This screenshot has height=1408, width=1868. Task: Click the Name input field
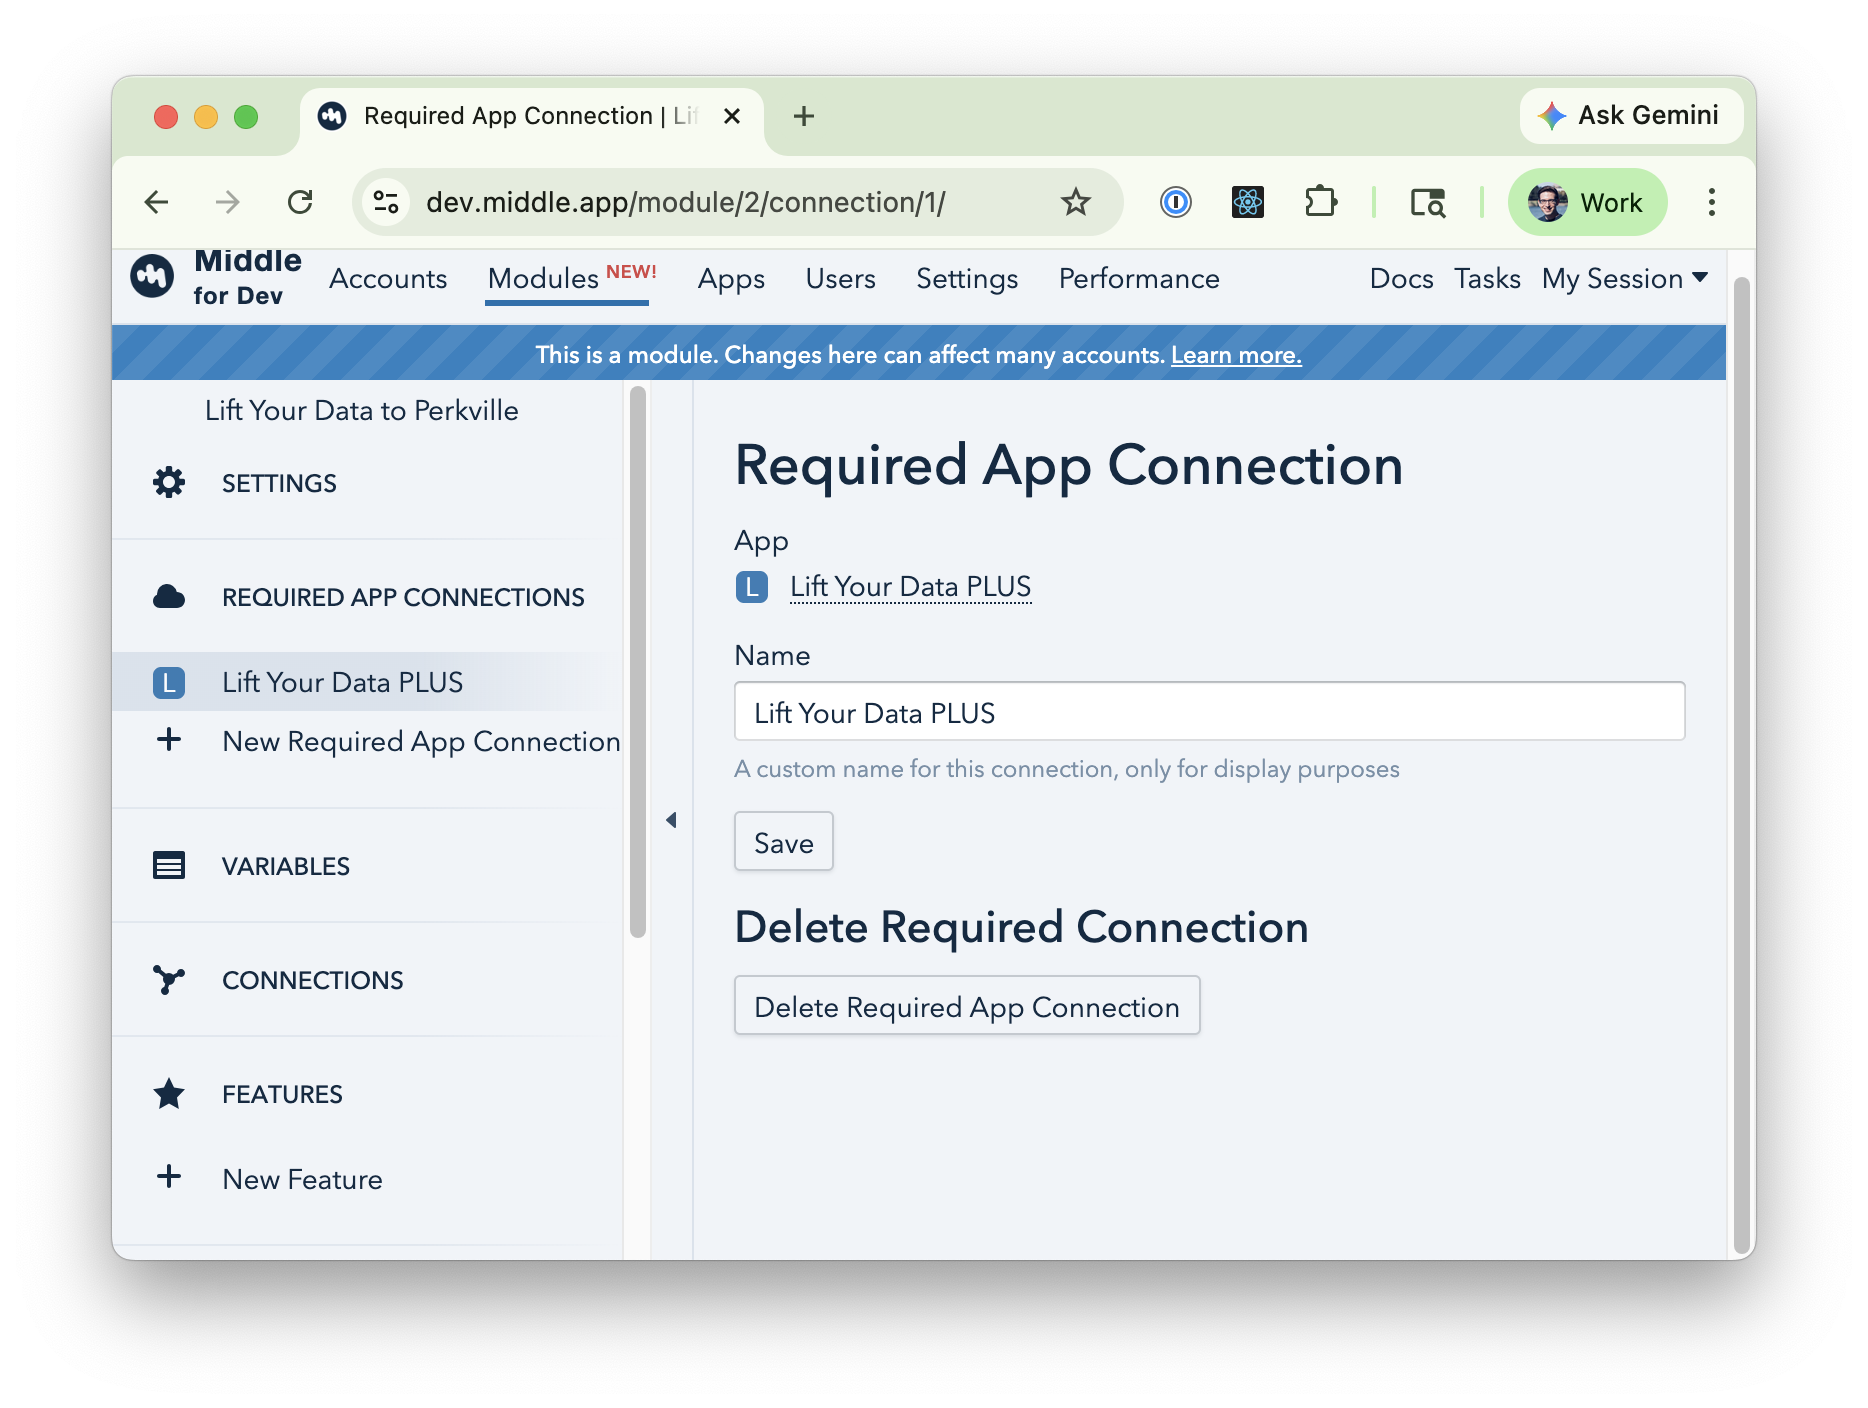click(x=1209, y=712)
